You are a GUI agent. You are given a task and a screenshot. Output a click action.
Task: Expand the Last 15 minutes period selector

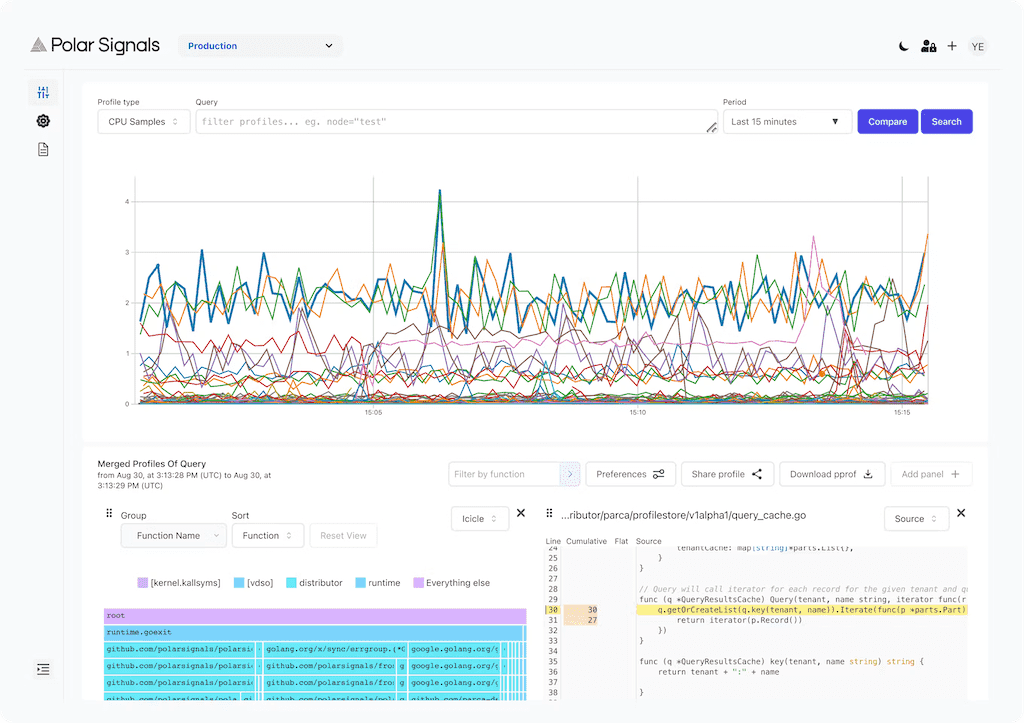786,122
